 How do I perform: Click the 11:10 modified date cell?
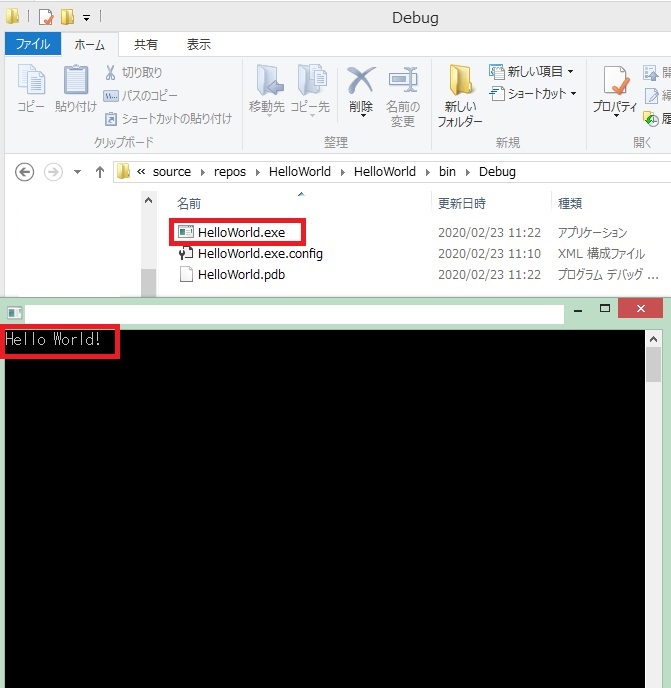coord(489,253)
